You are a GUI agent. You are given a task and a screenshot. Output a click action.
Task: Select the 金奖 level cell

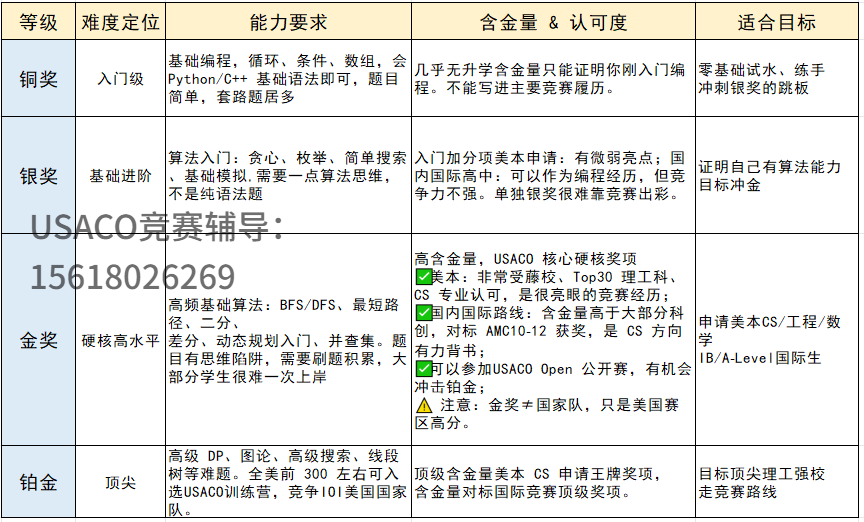click(38, 340)
